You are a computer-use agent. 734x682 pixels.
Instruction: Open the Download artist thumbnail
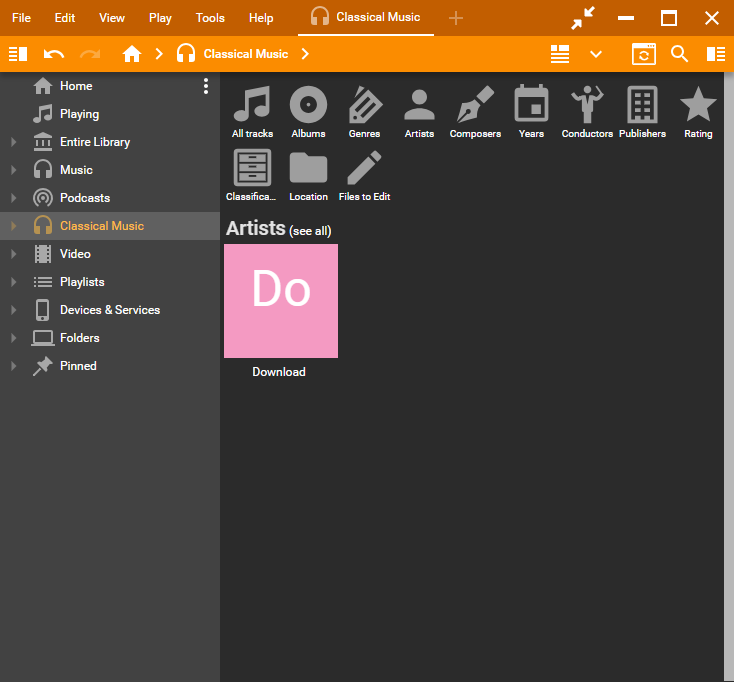(x=281, y=301)
